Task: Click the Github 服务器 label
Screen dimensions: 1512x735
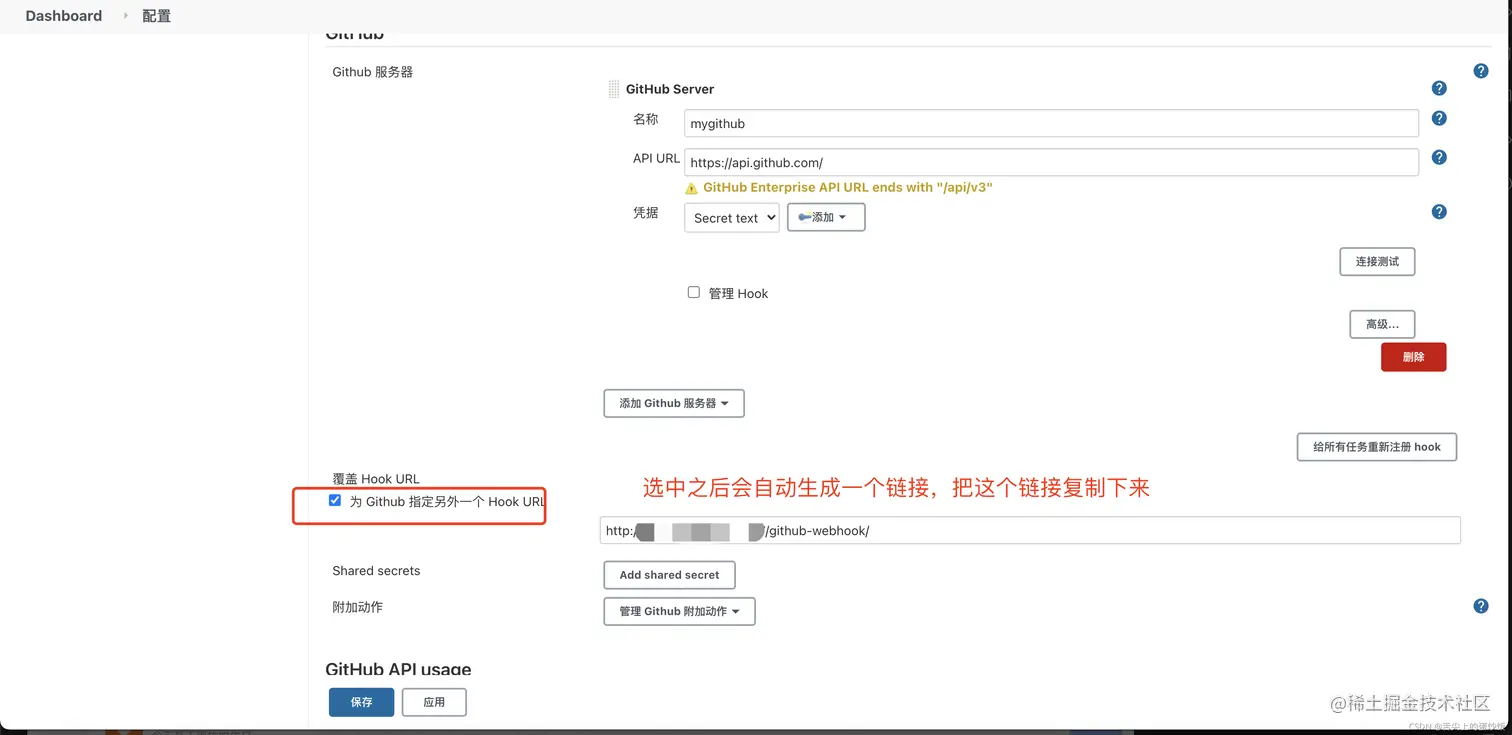Action: [372, 72]
